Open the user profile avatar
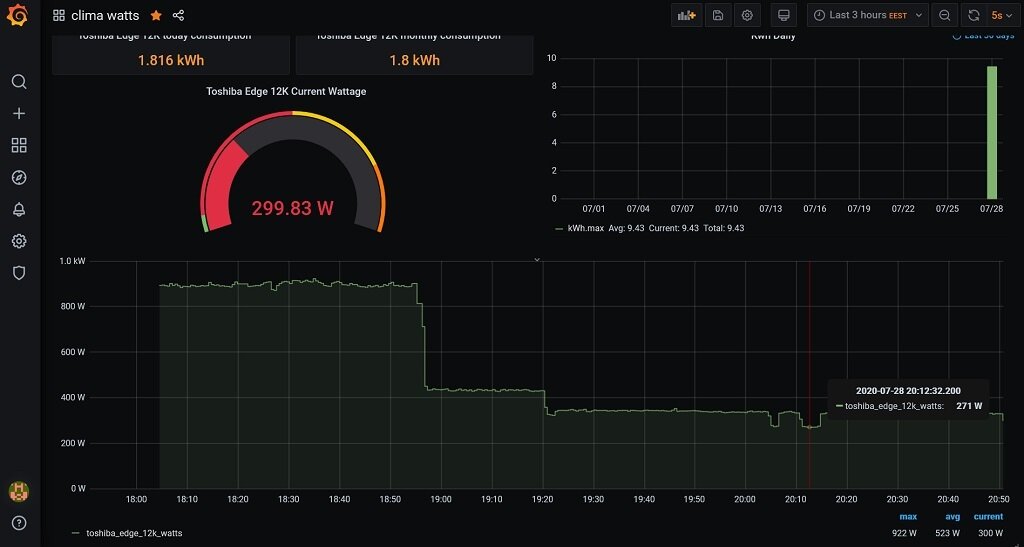Image resolution: width=1024 pixels, height=547 pixels. (x=19, y=491)
